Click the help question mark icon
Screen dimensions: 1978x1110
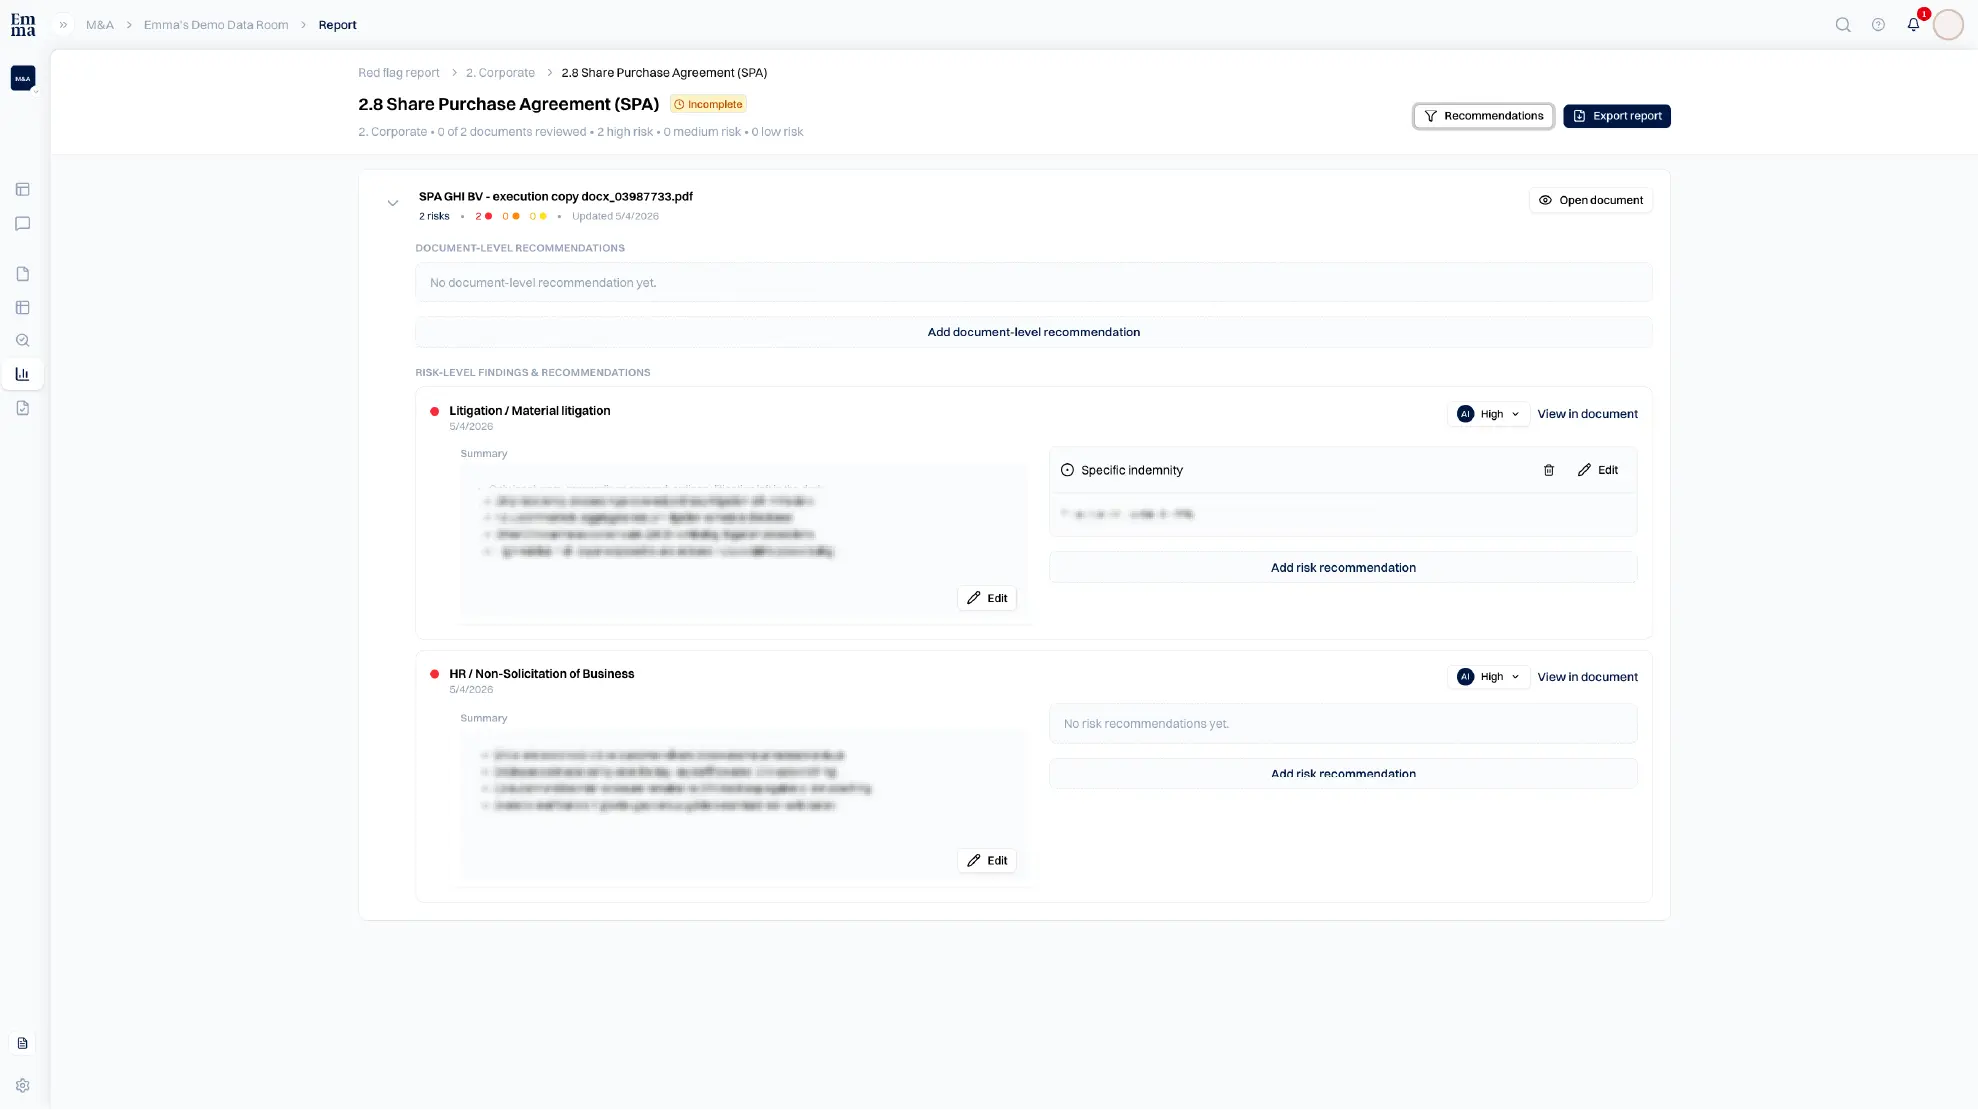1878,25
